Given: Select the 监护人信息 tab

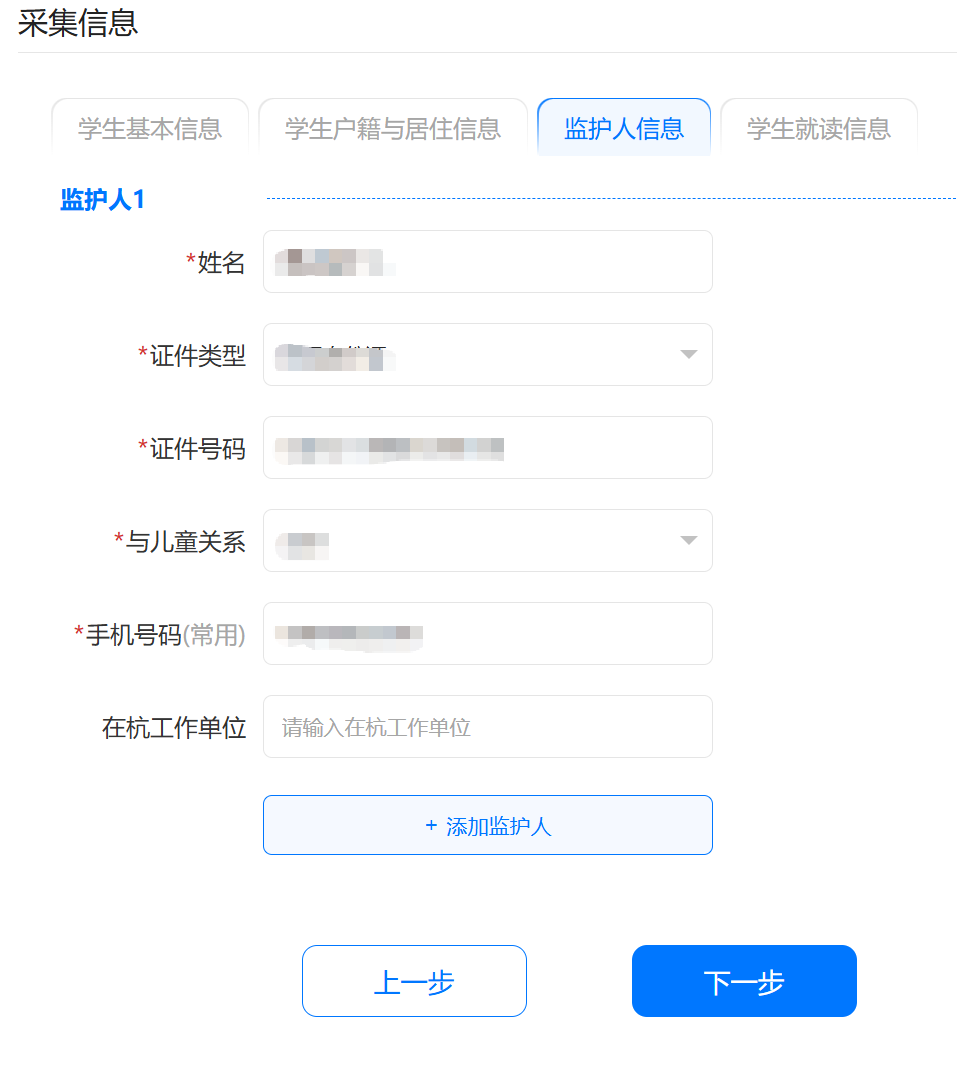Looking at the screenshot, I should point(624,127).
